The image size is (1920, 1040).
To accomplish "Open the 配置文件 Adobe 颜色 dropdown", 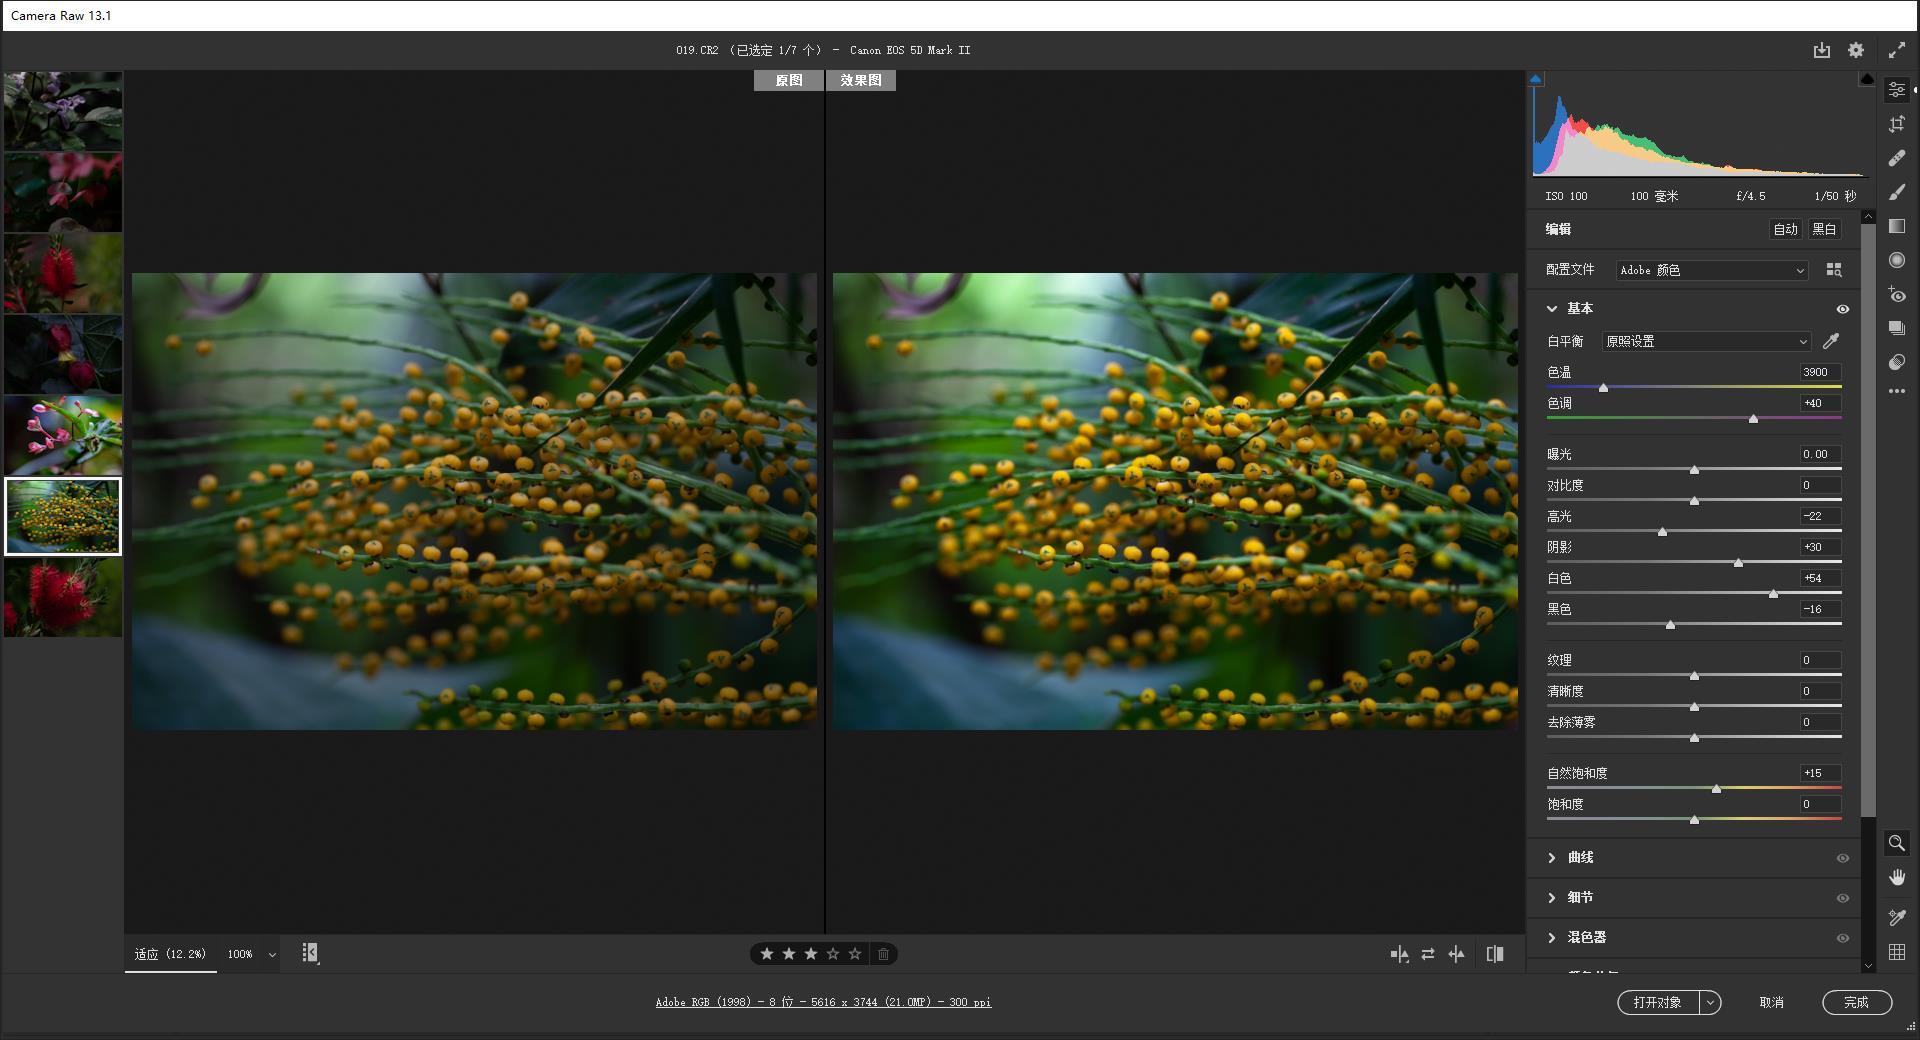I will click(1712, 270).
